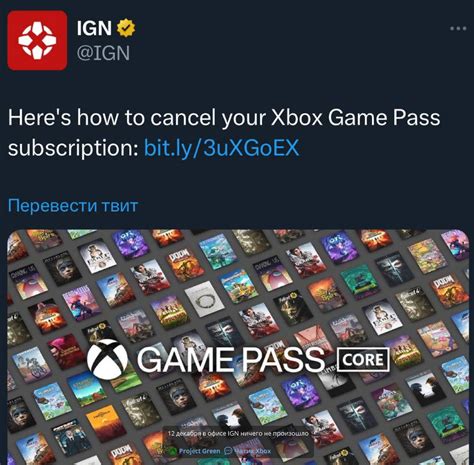Screen dimensions: 474x465
Task: Click the 12 декабря caption text
Action: point(238,434)
